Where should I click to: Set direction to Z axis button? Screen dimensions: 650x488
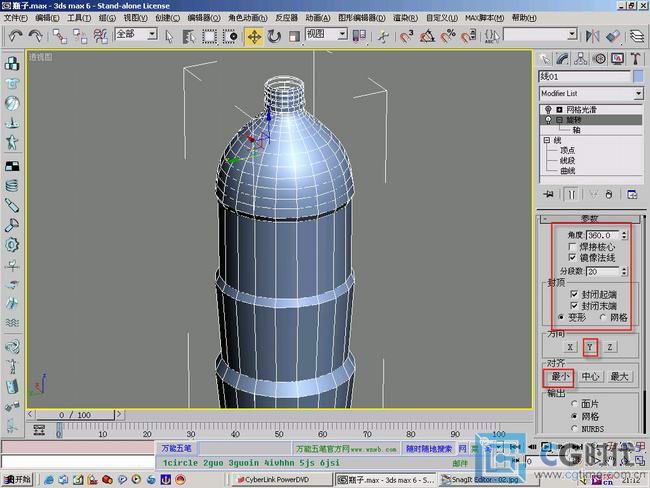click(609, 347)
